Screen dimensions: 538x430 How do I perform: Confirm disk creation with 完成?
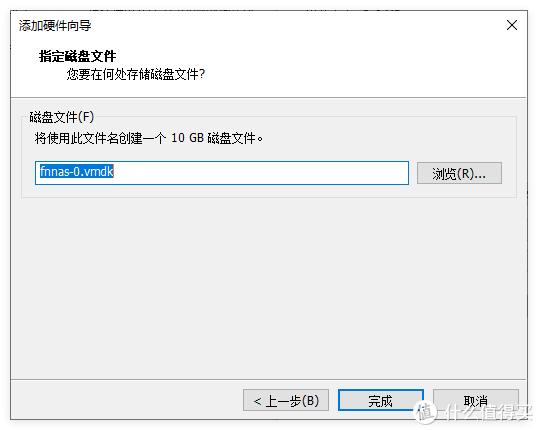click(x=381, y=400)
